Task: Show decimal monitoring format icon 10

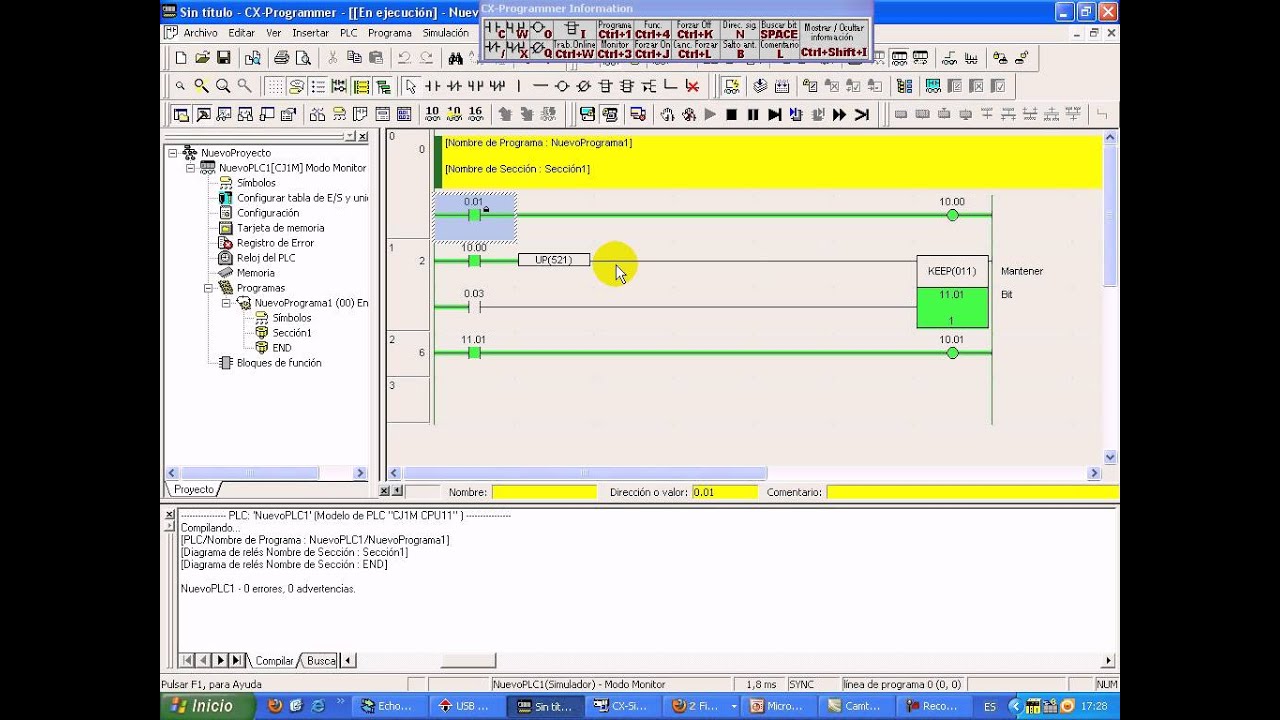Action: point(432,114)
